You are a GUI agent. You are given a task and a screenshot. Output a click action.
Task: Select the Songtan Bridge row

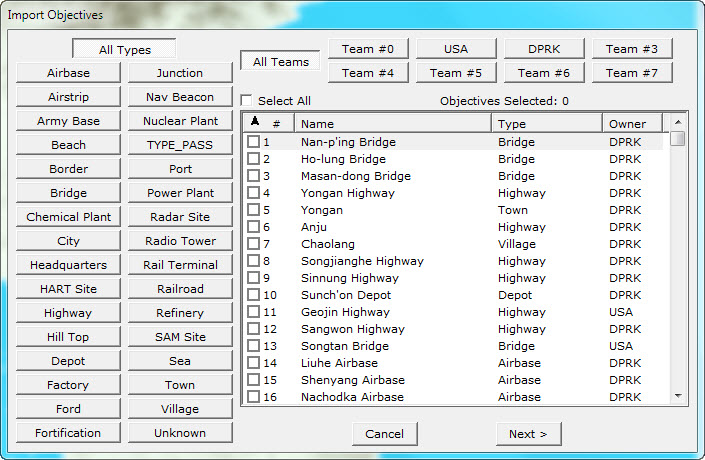[344, 346]
